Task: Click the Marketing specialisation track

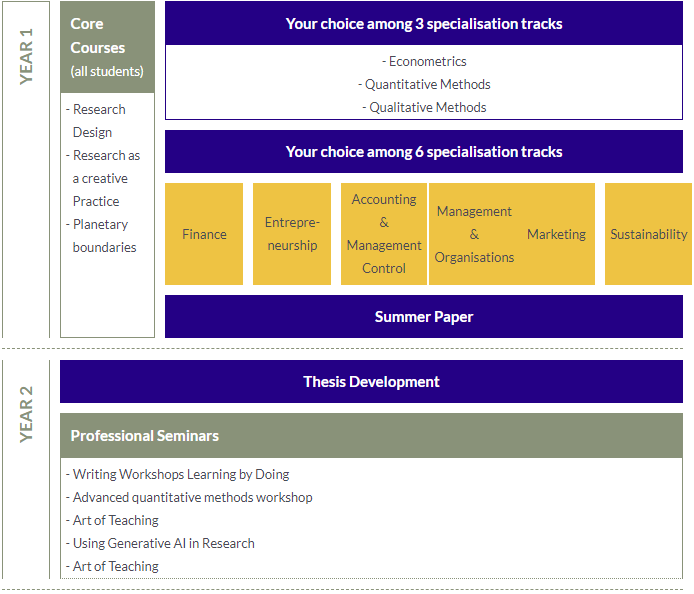Action: [x=556, y=234]
